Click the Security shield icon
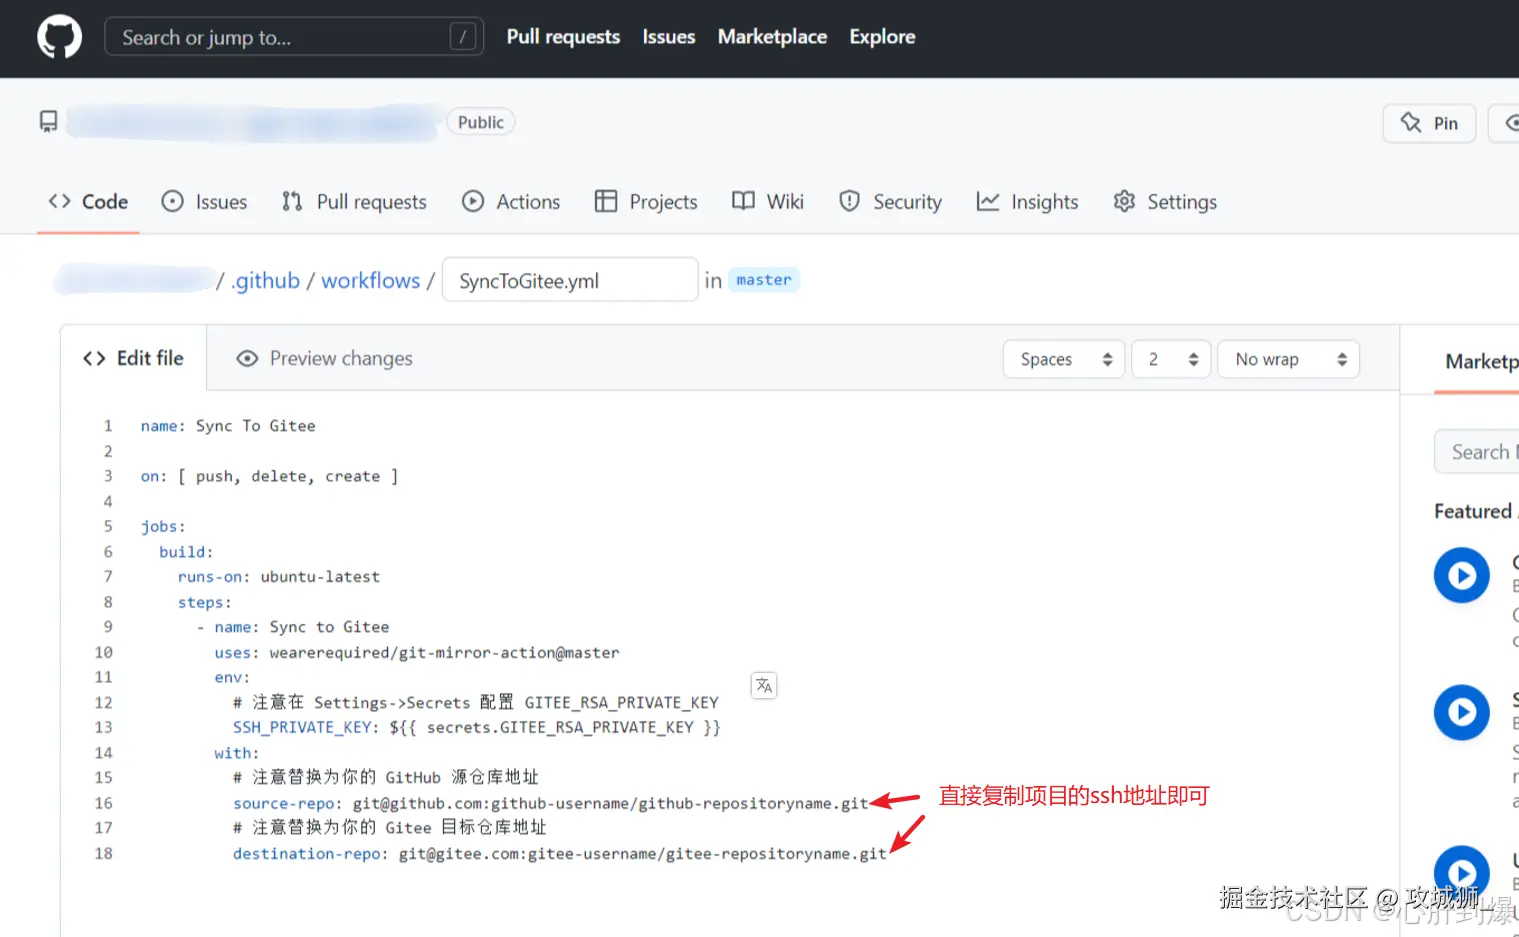1519x937 pixels. 849,201
